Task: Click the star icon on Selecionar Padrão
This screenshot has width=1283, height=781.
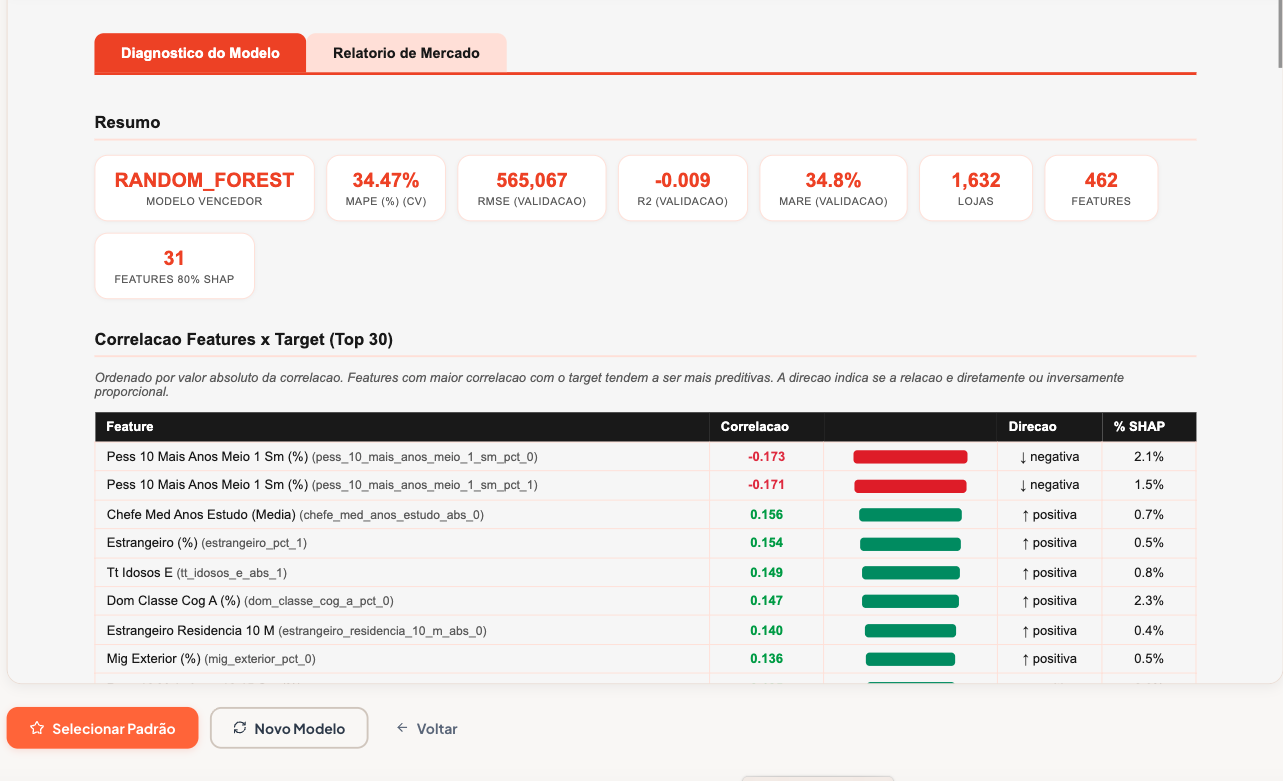Action: (37, 728)
